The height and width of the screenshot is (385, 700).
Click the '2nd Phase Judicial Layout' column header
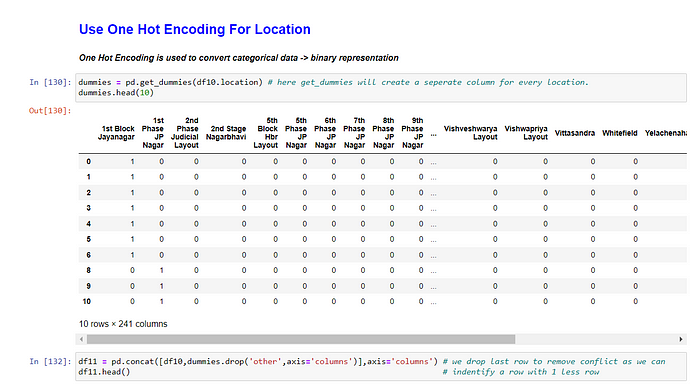coord(185,133)
